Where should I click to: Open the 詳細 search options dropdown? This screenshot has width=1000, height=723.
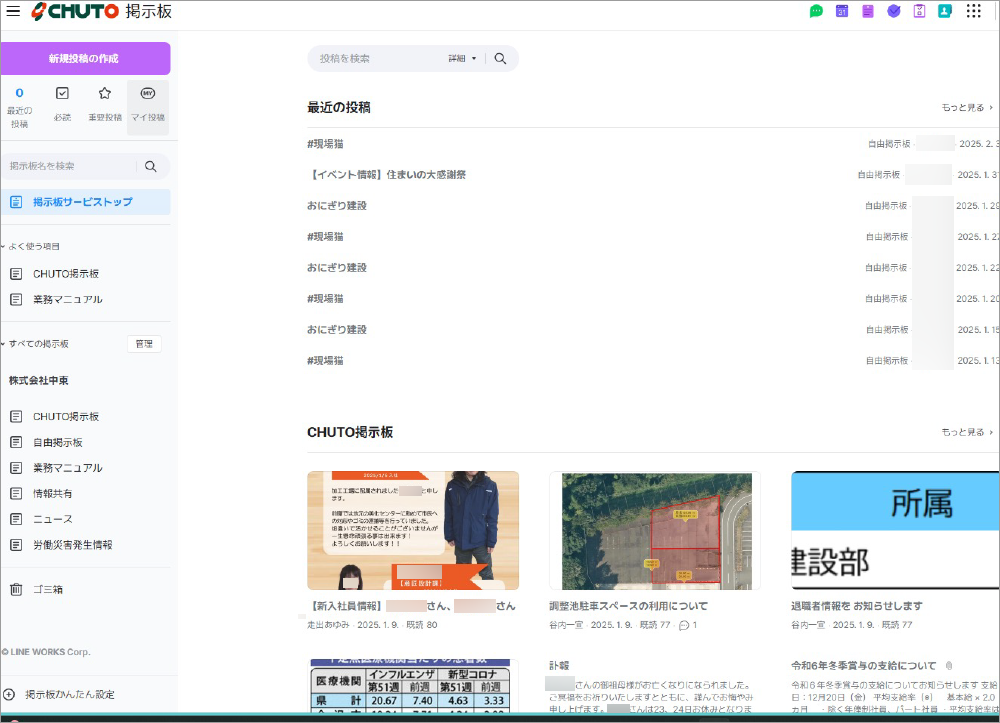pyautogui.click(x=462, y=59)
